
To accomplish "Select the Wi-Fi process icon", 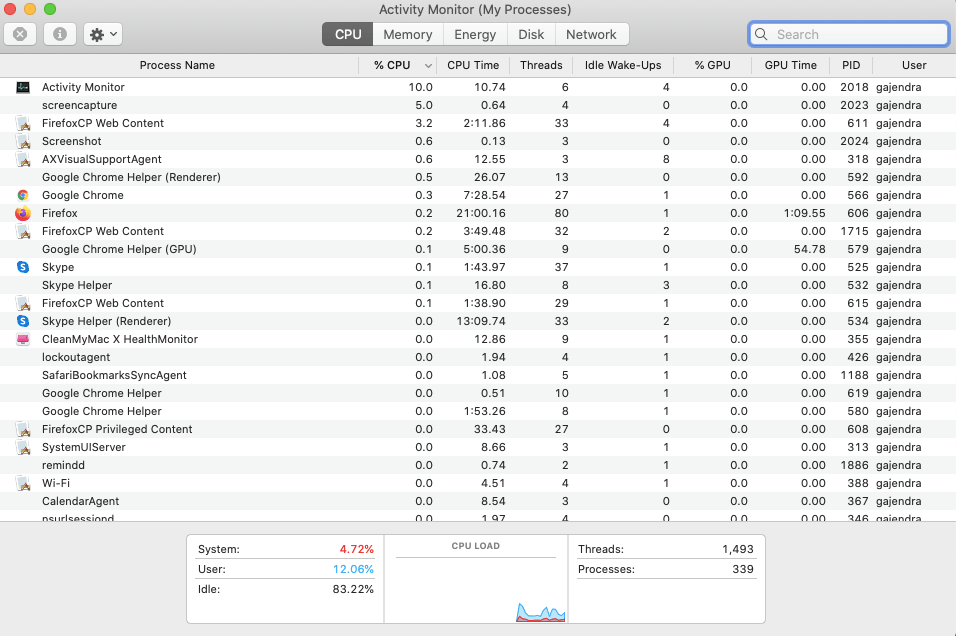I will pyautogui.click(x=23, y=483).
